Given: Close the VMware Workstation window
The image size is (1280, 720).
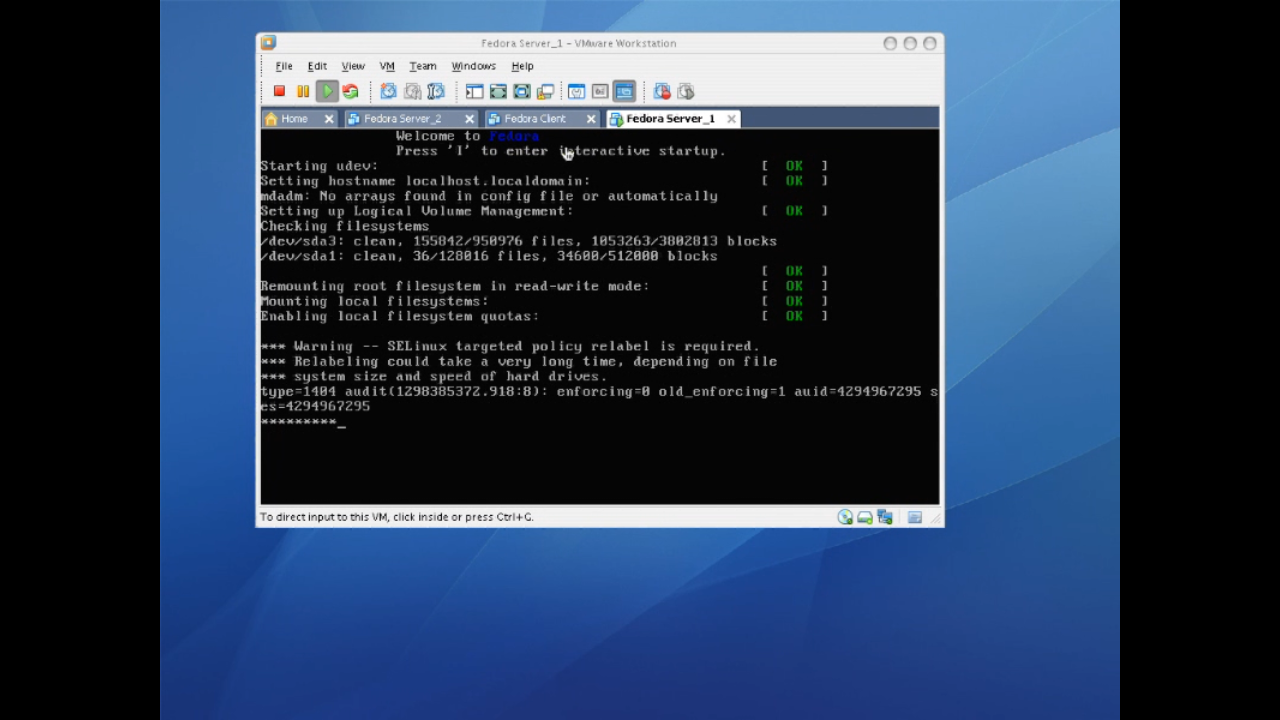Looking at the screenshot, I should tap(930, 43).
